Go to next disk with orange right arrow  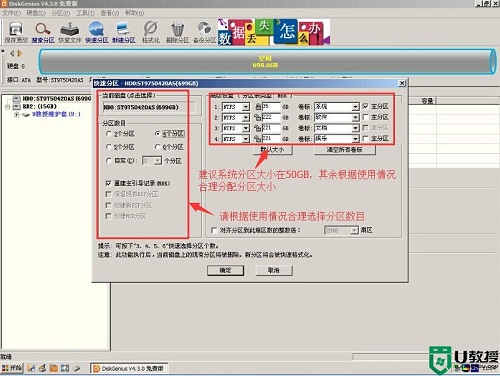tap(19, 53)
